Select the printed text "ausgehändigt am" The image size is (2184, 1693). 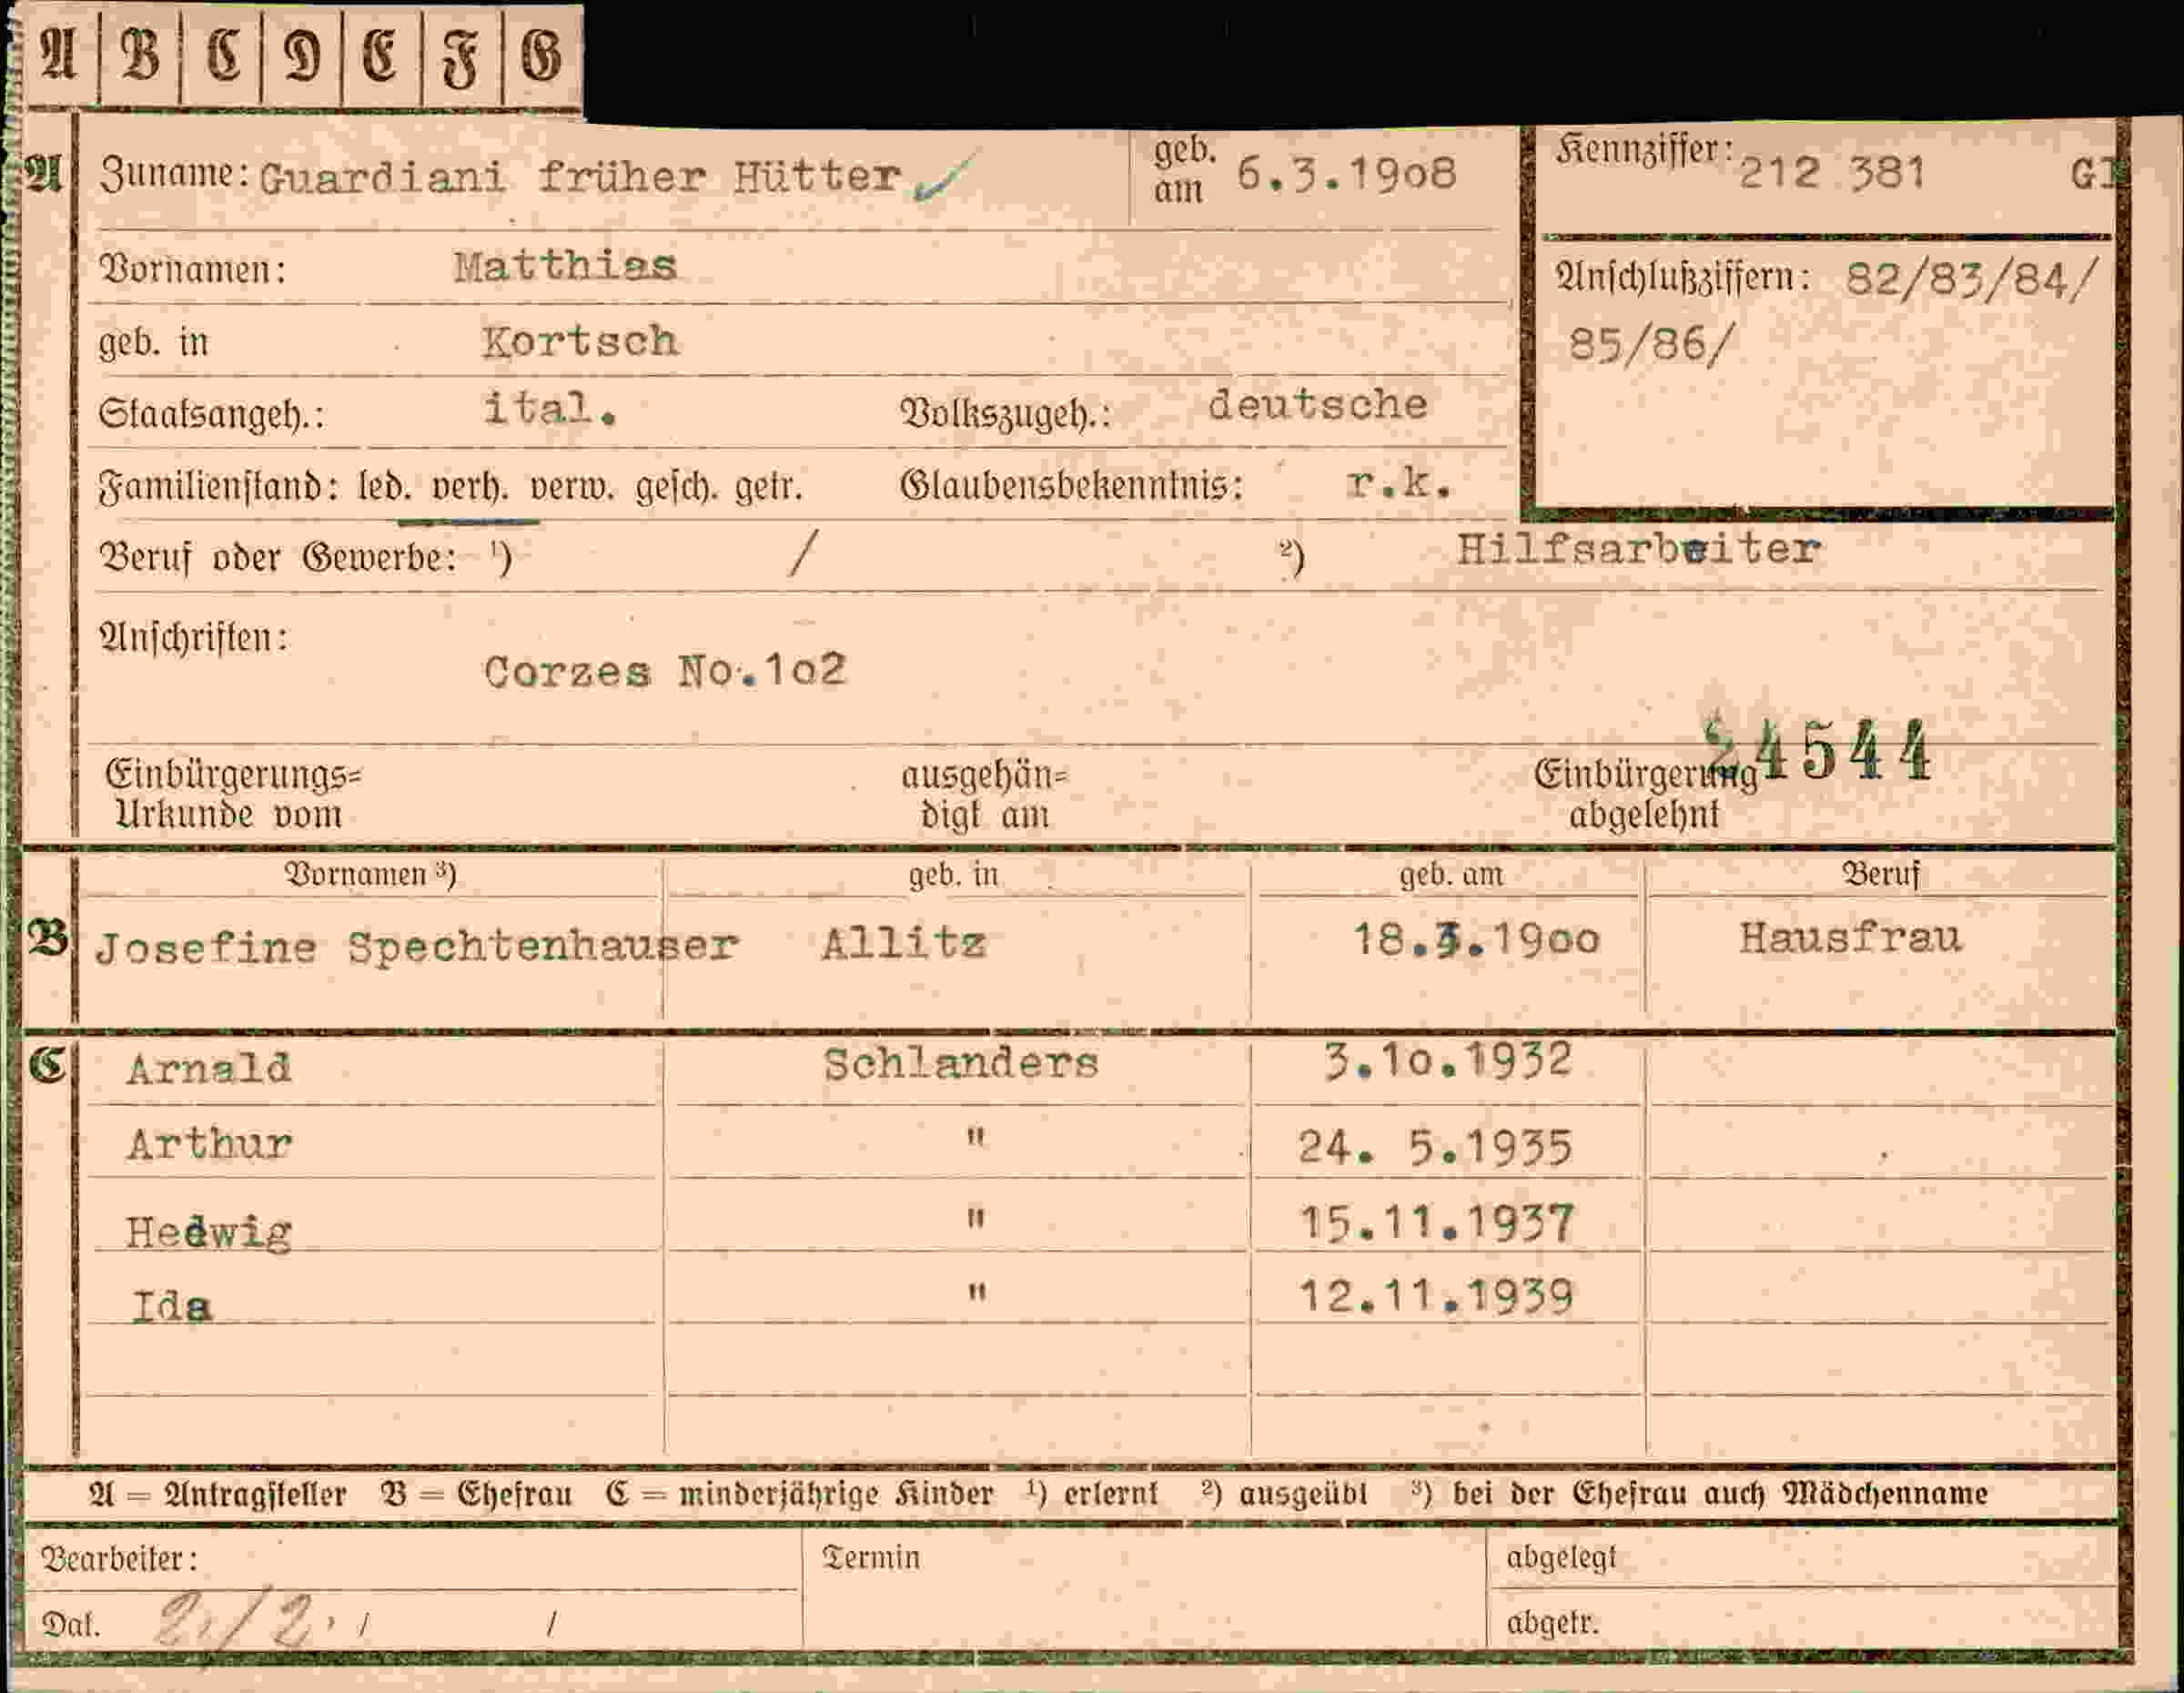[985, 795]
